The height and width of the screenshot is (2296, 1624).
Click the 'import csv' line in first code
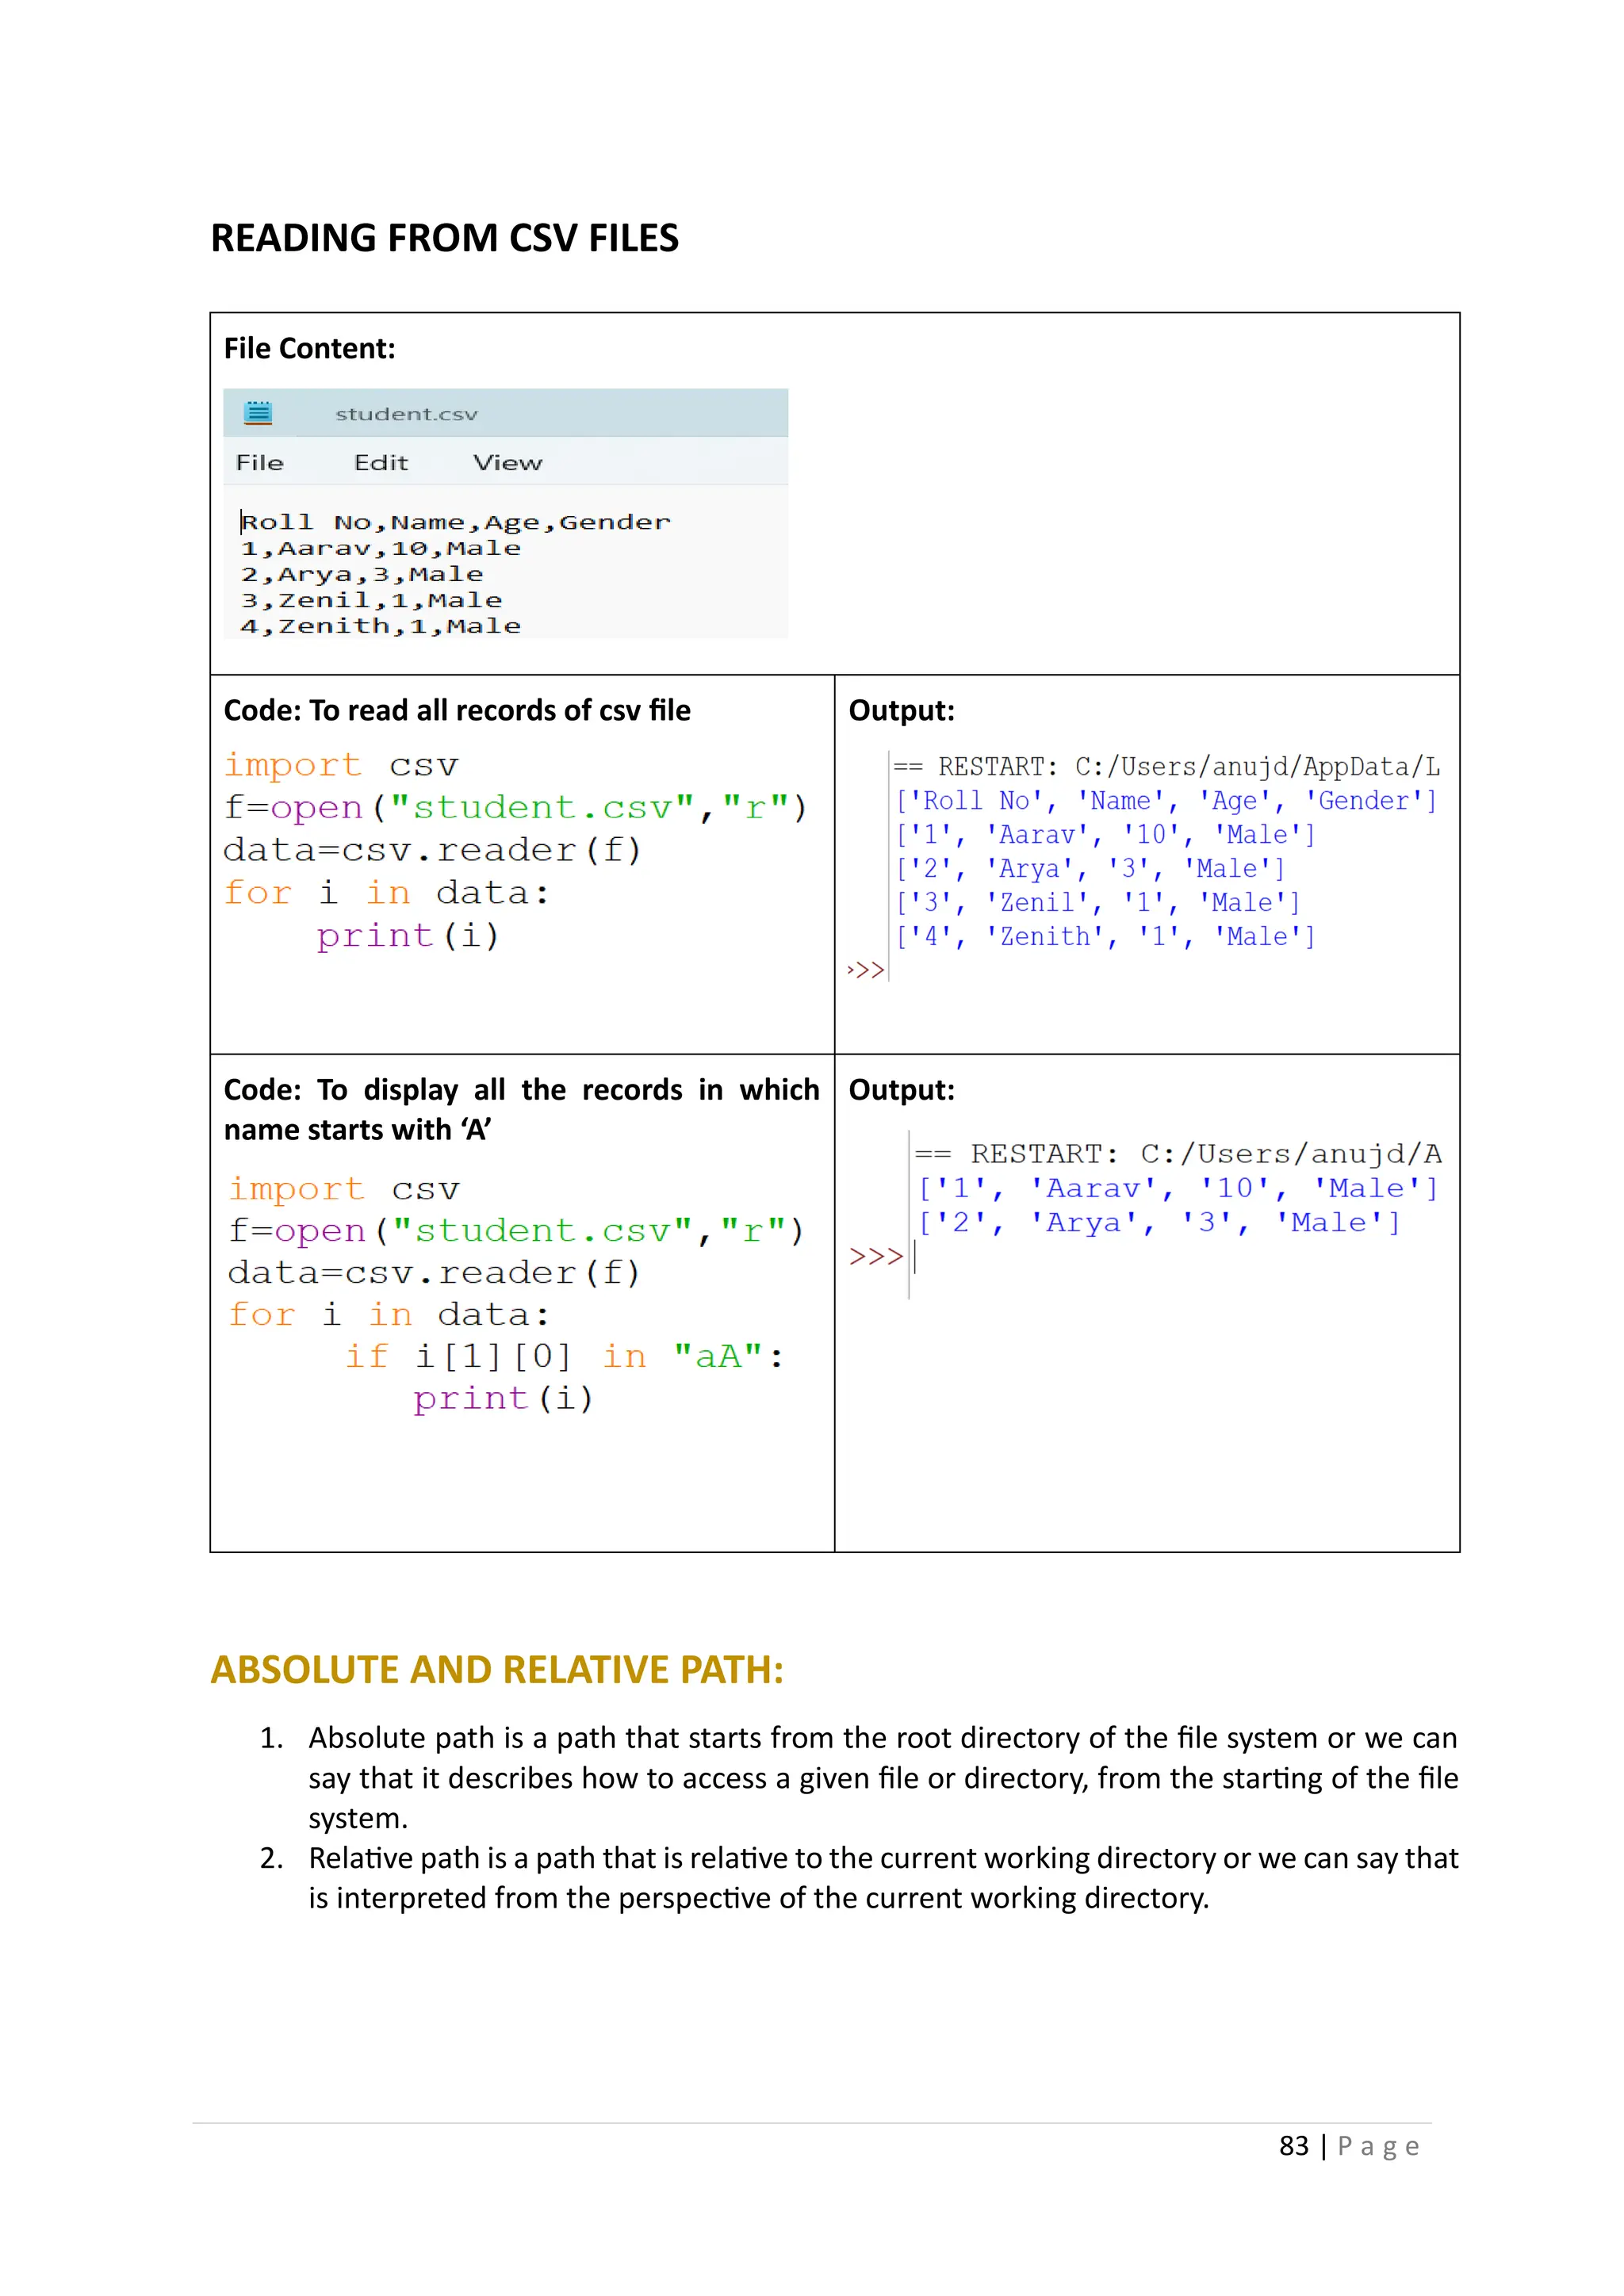click(x=341, y=765)
